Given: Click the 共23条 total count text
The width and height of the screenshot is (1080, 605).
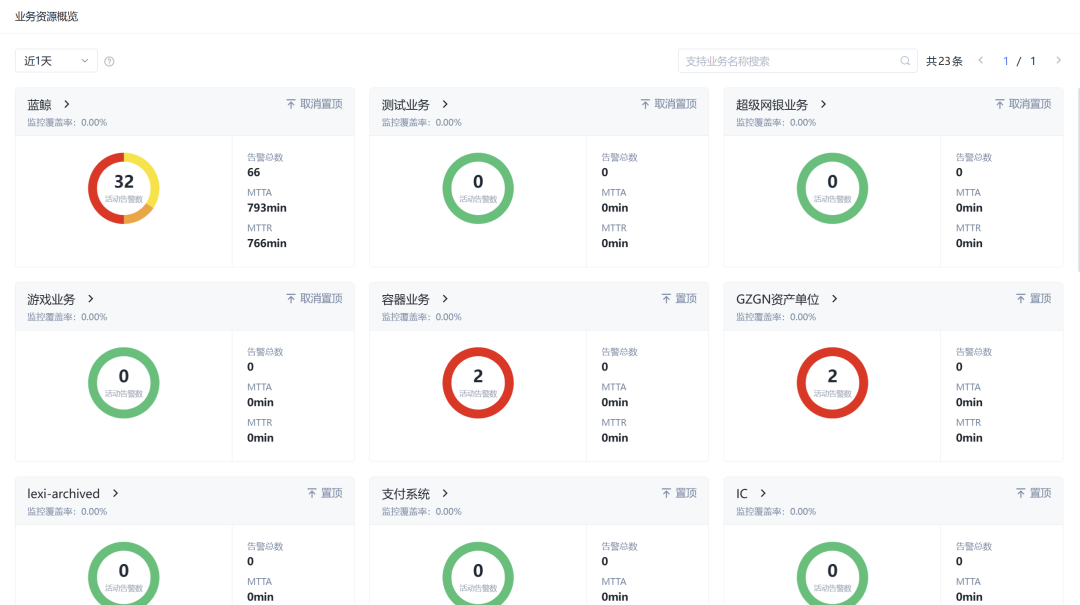Looking at the screenshot, I should tap(944, 61).
